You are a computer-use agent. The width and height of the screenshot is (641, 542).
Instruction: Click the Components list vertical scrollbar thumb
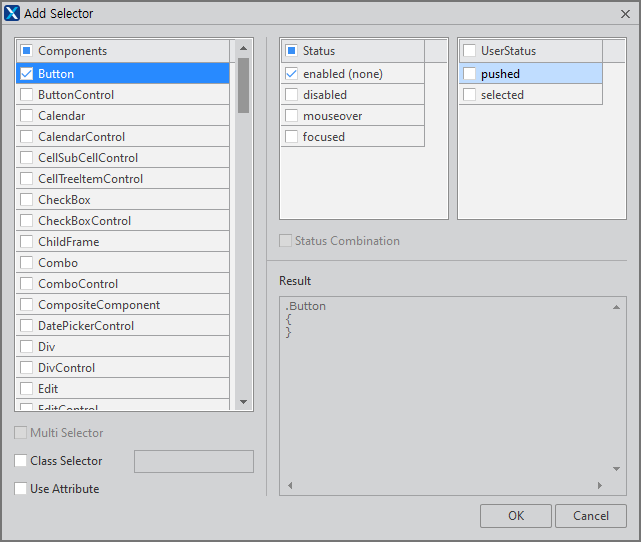pos(243,85)
